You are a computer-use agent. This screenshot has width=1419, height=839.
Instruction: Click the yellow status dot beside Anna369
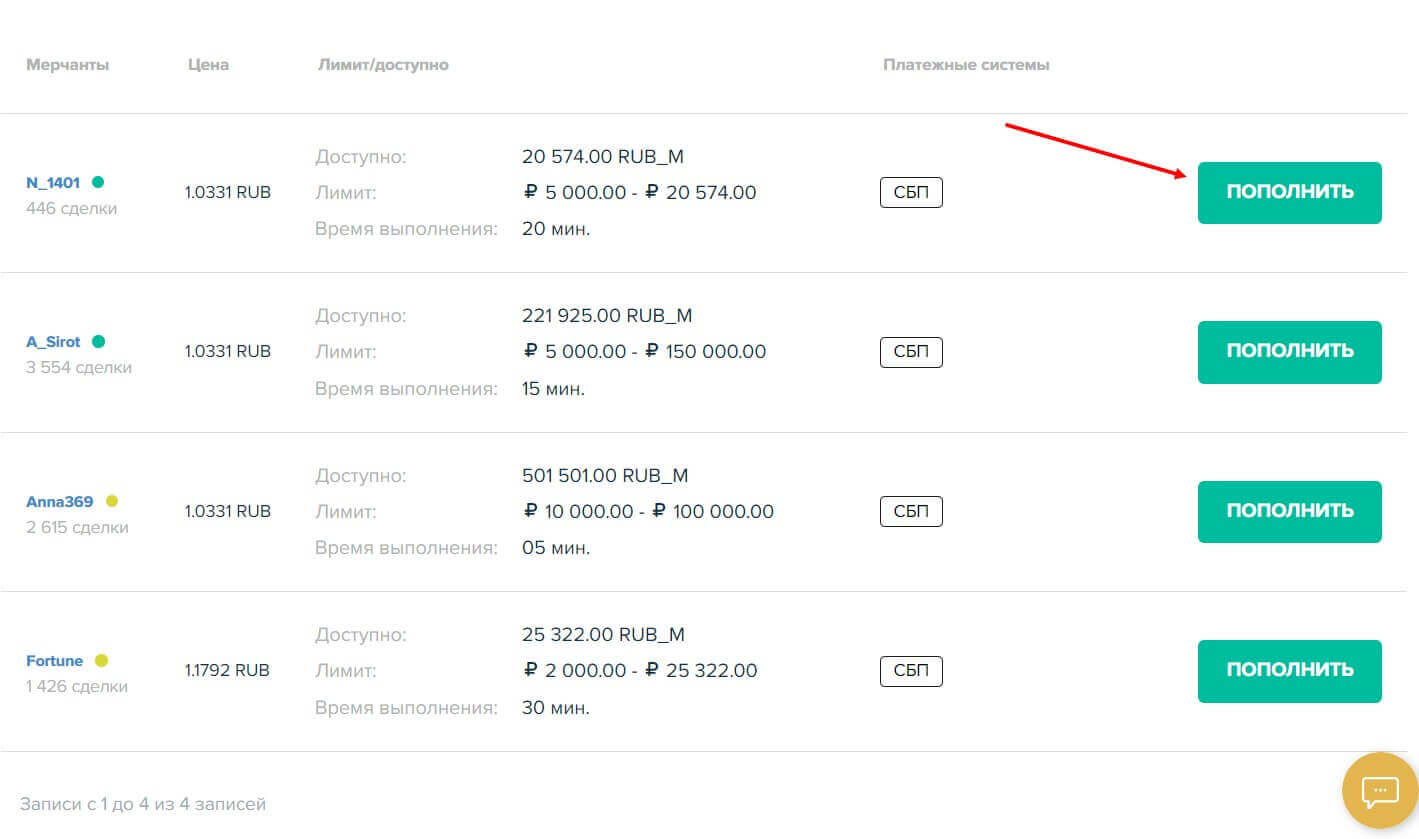pos(111,501)
